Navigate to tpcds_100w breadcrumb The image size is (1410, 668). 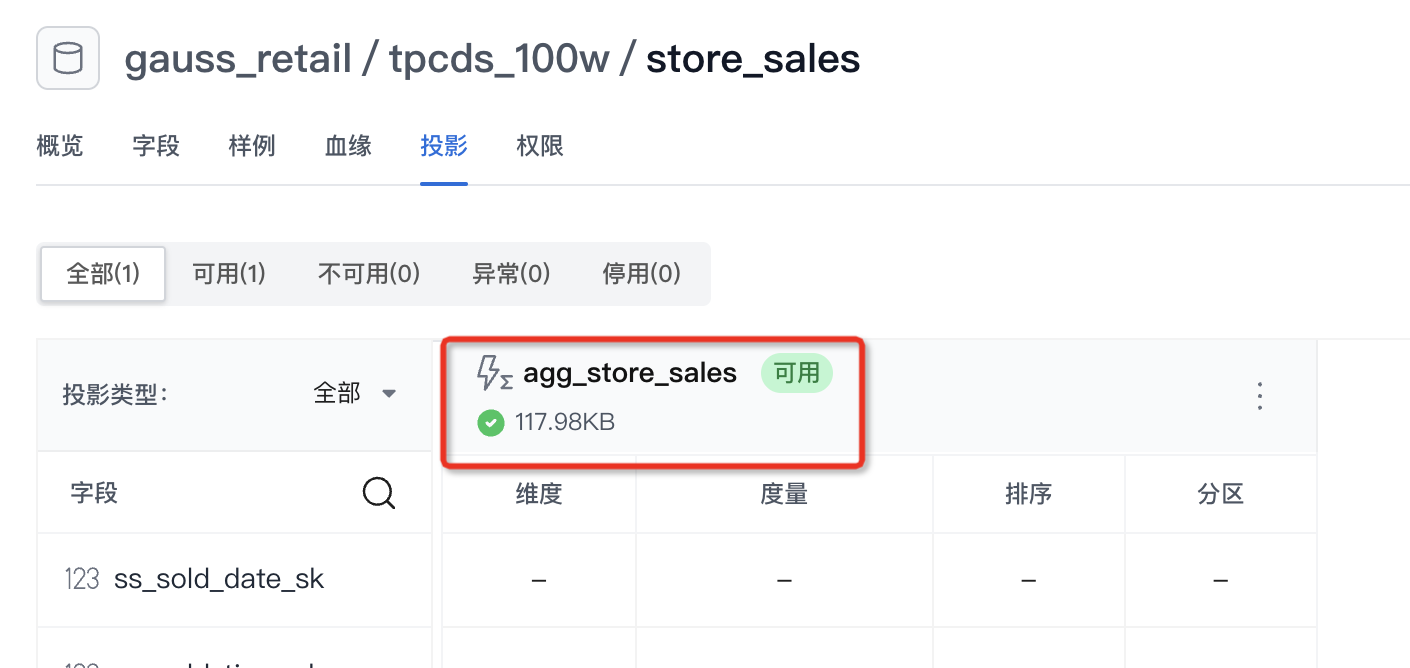[x=499, y=60]
